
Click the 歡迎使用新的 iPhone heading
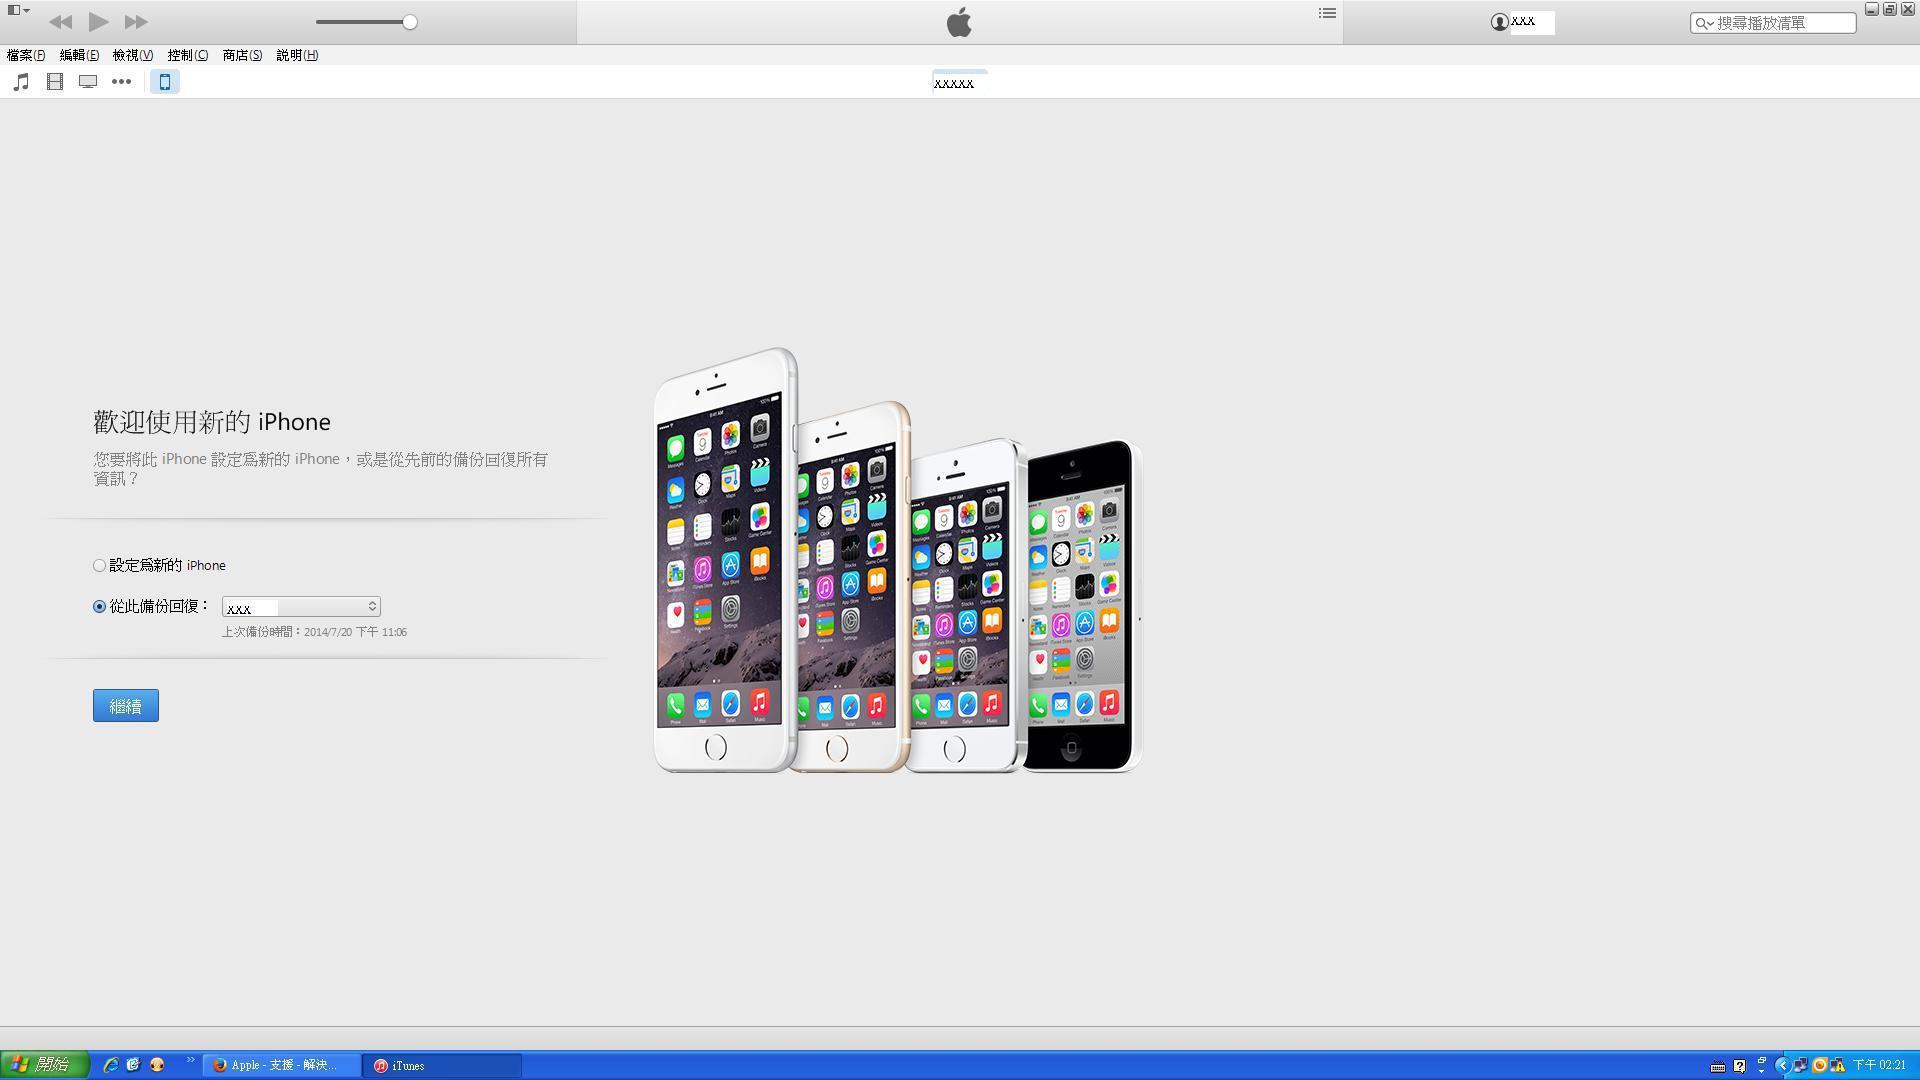pos(212,422)
